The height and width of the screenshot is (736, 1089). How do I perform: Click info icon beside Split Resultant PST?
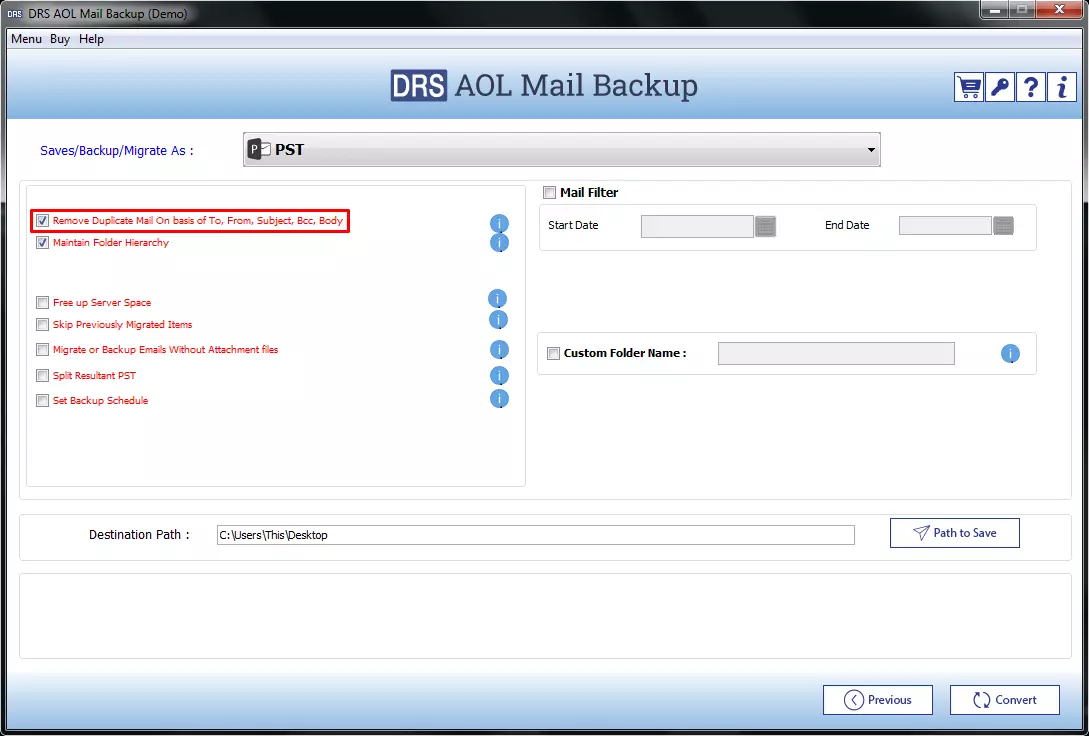coord(499,376)
